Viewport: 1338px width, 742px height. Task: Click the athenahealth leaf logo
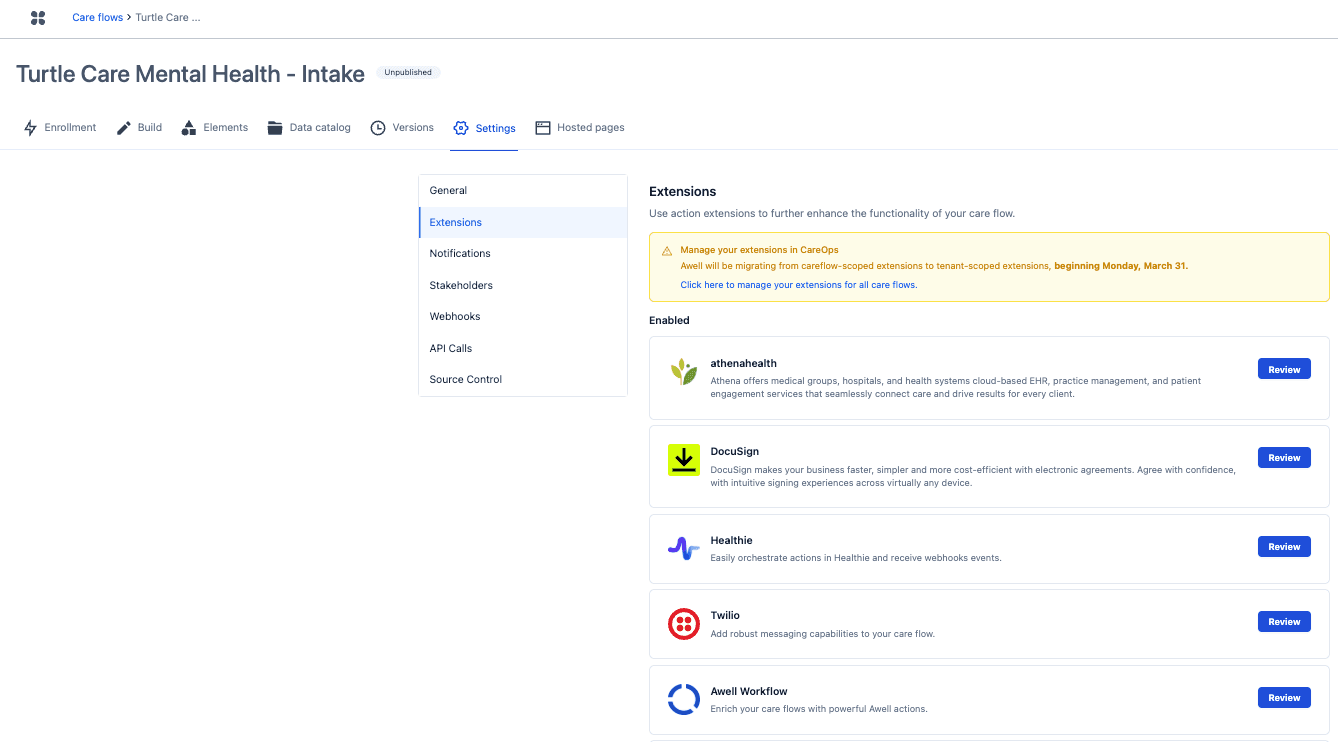click(x=684, y=372)
